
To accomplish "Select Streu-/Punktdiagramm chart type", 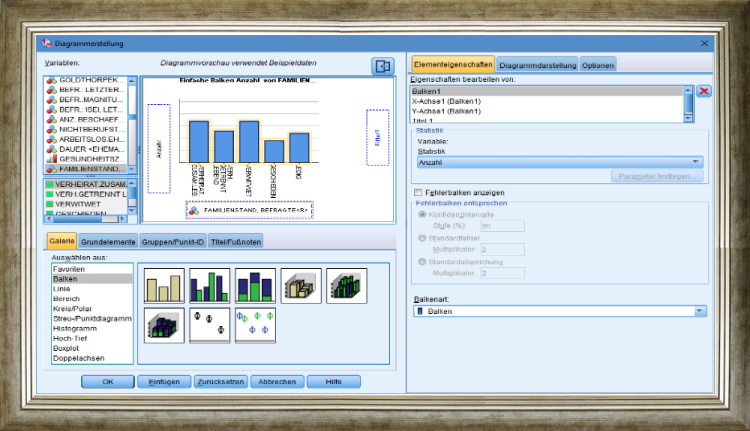I will [92, 318].
